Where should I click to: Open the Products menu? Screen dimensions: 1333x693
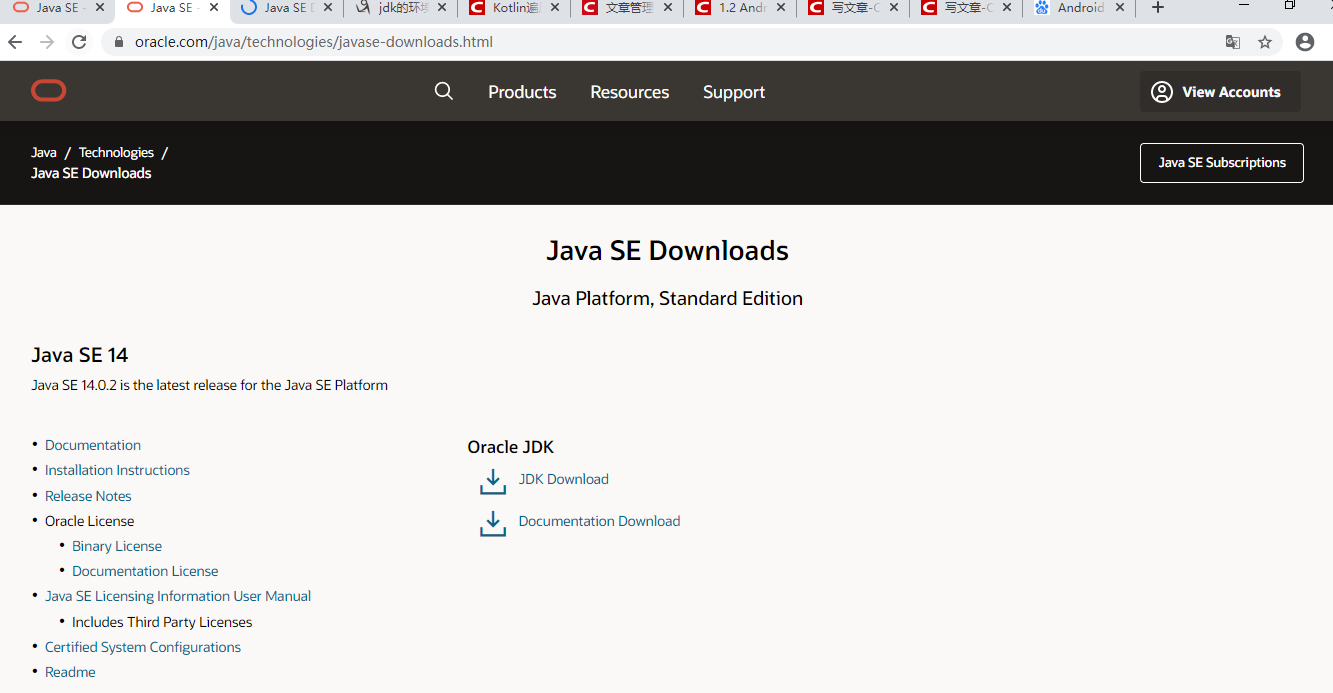coord(522,92)
